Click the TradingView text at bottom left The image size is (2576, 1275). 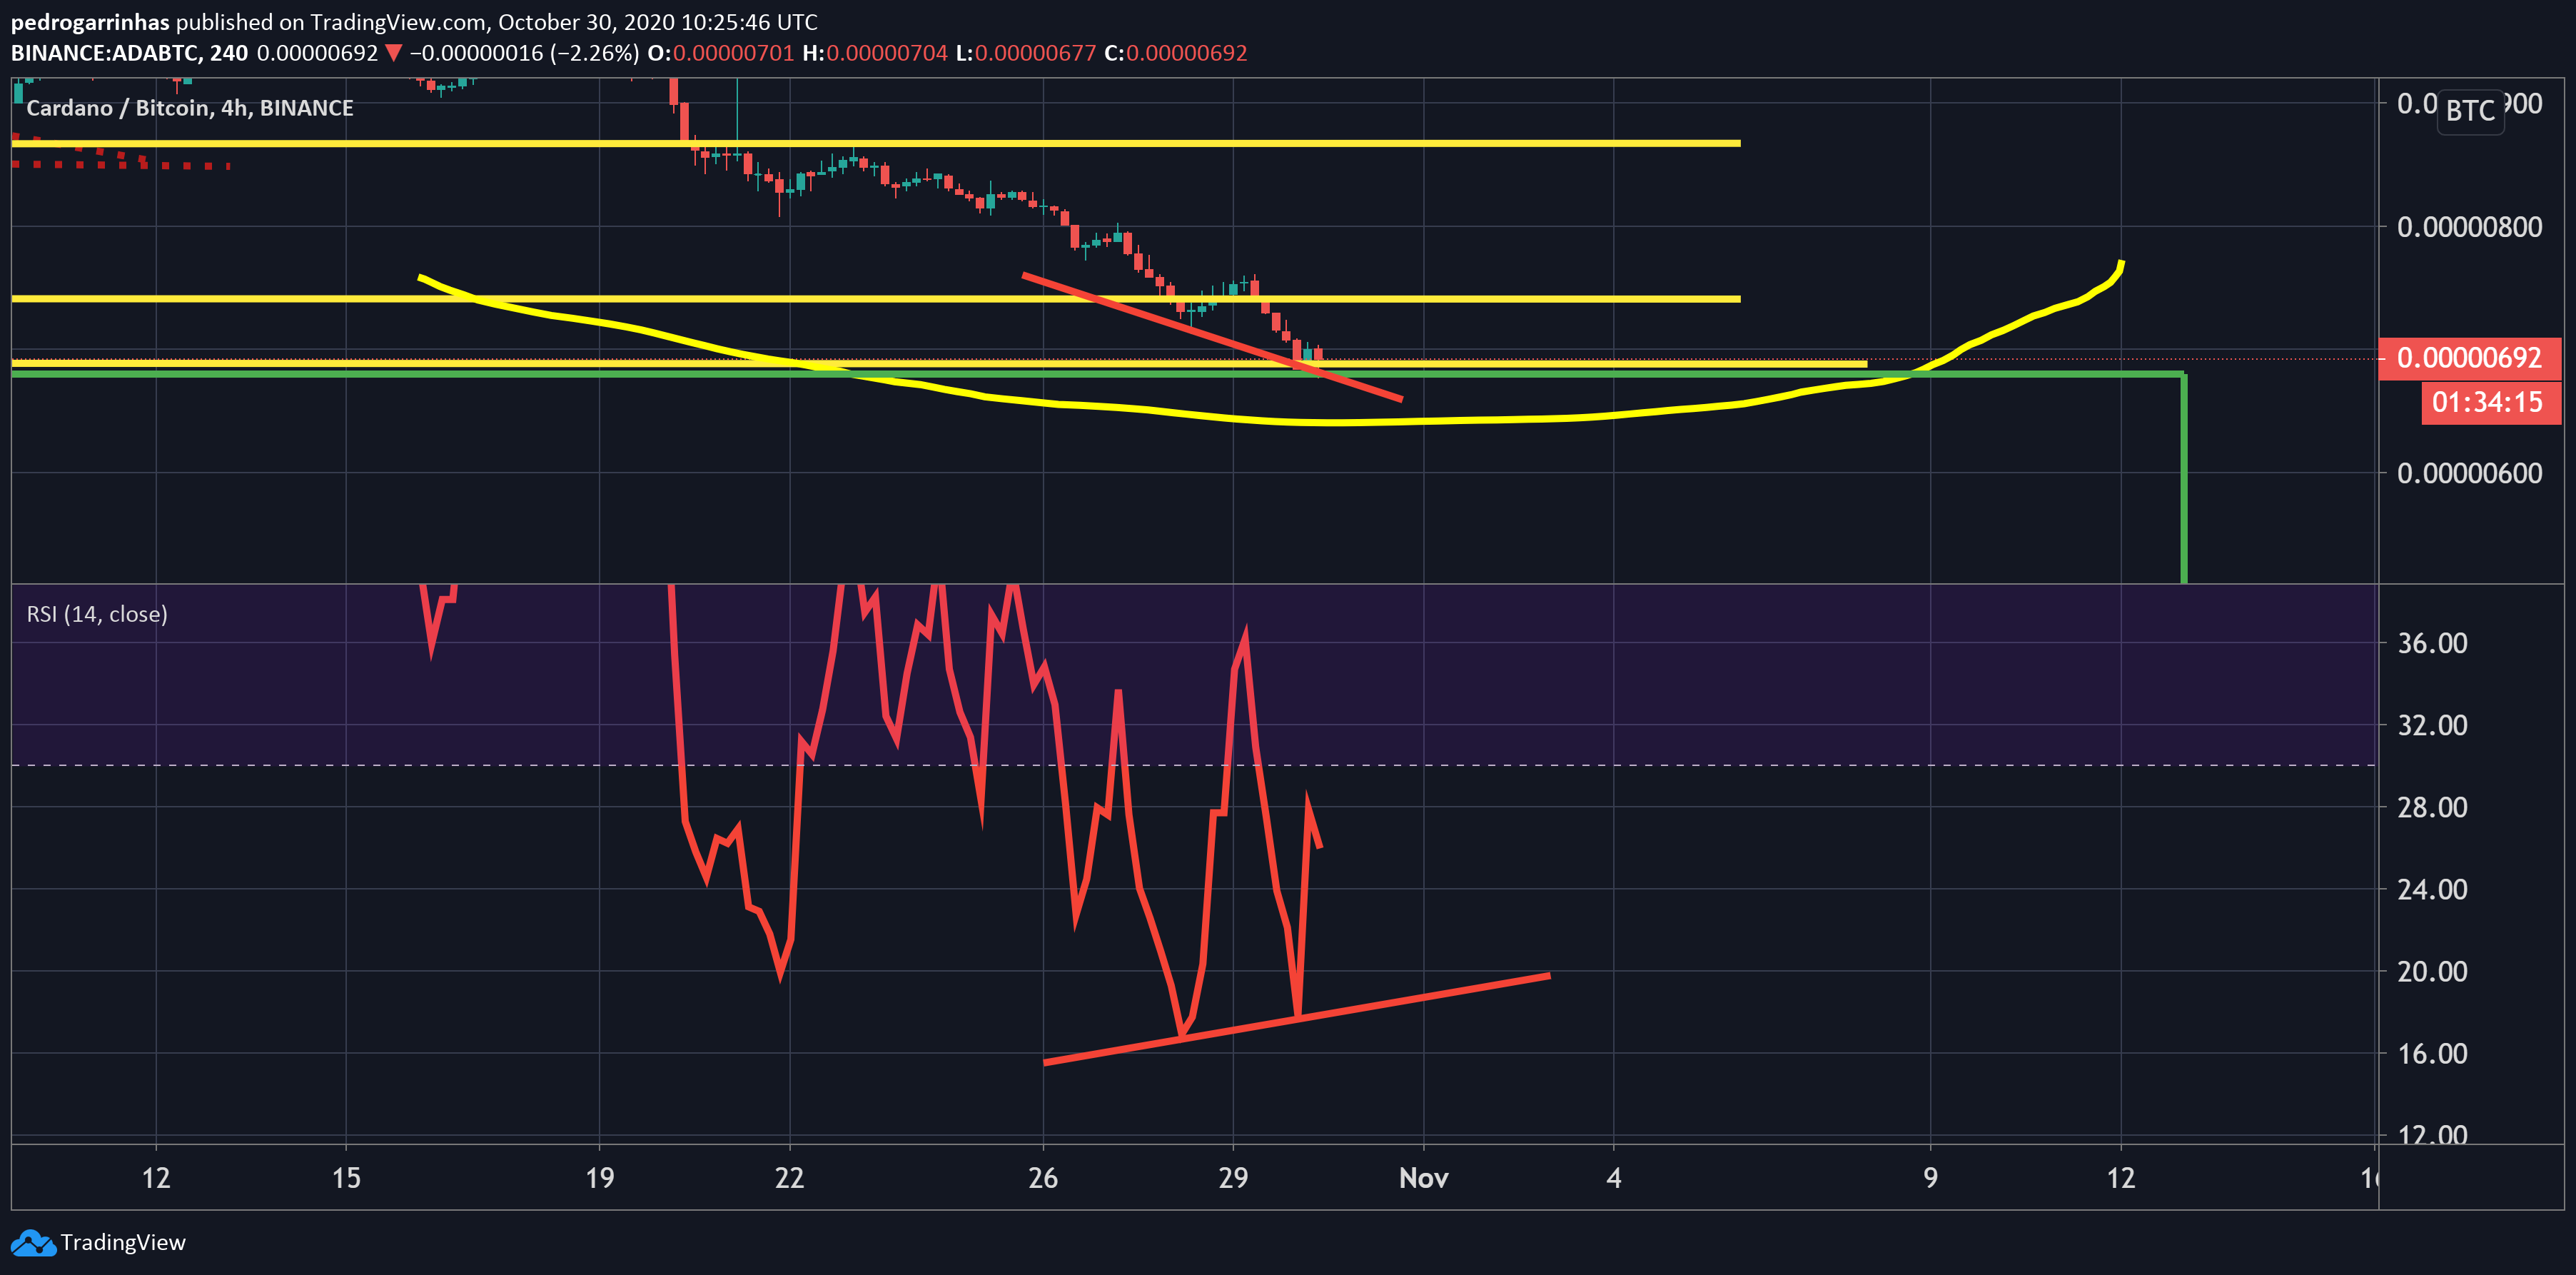[123, 1243]
